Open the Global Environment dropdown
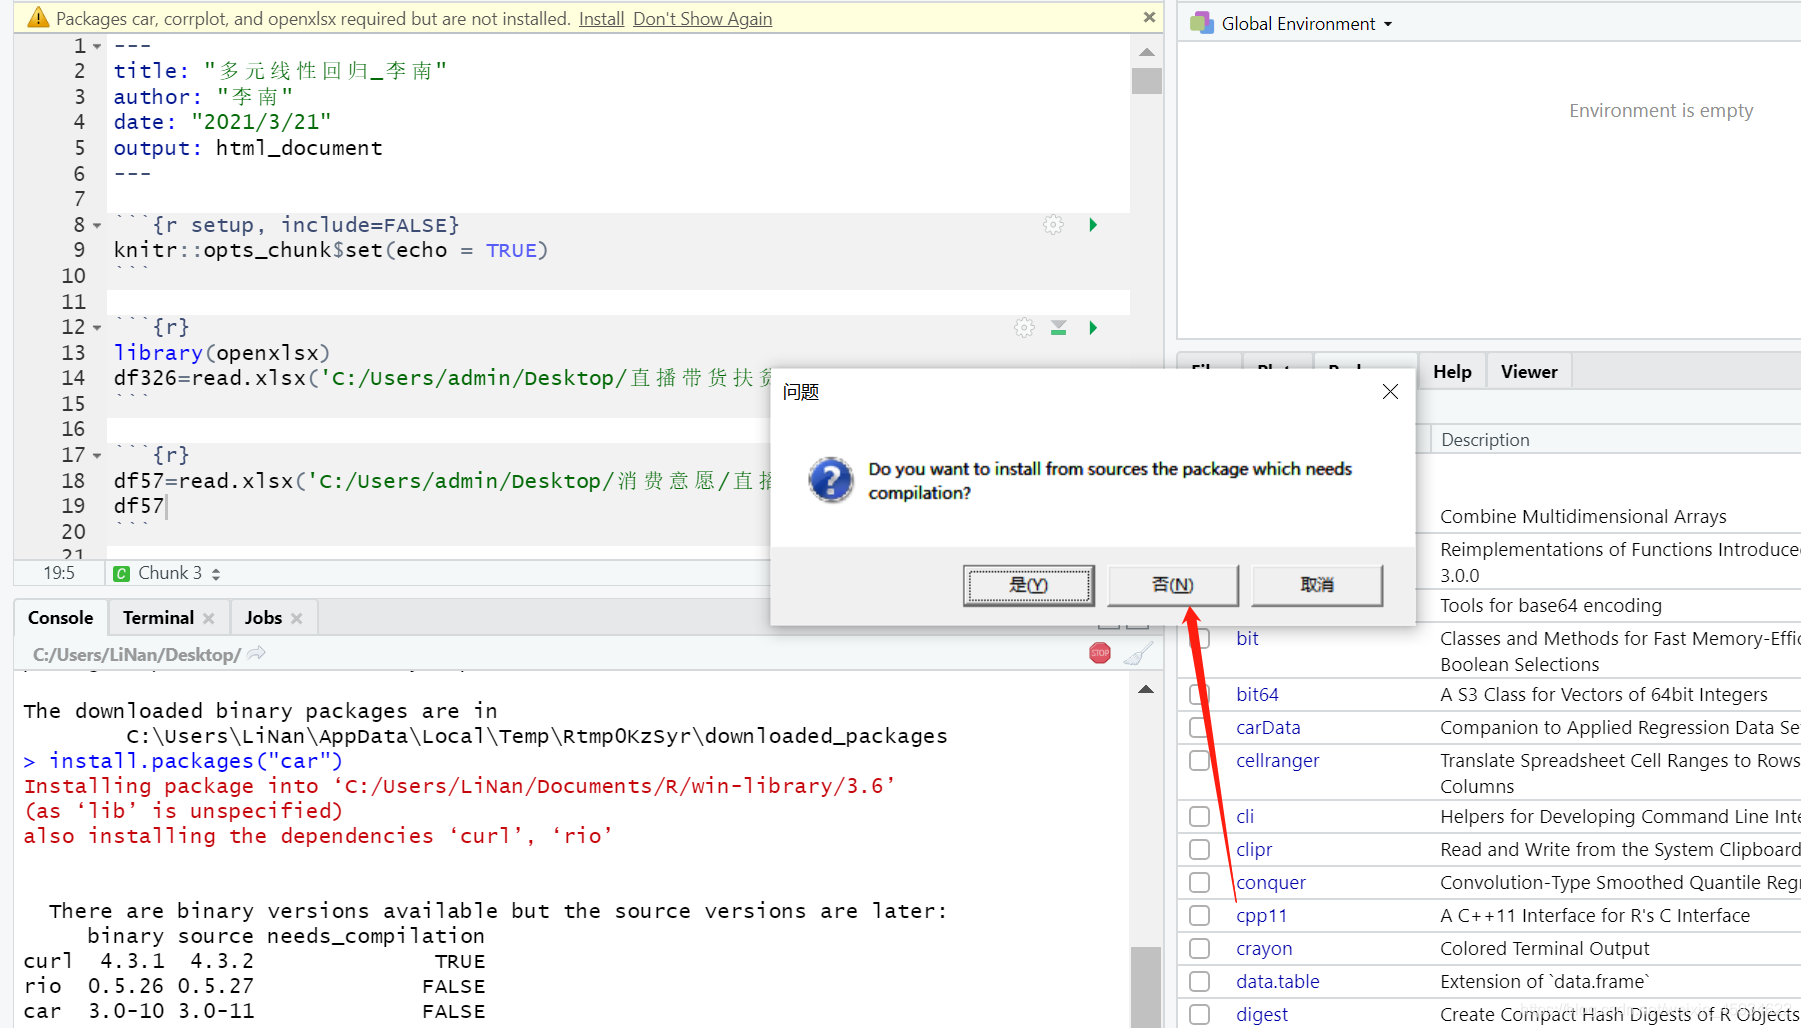 [x=1388, y=23]
